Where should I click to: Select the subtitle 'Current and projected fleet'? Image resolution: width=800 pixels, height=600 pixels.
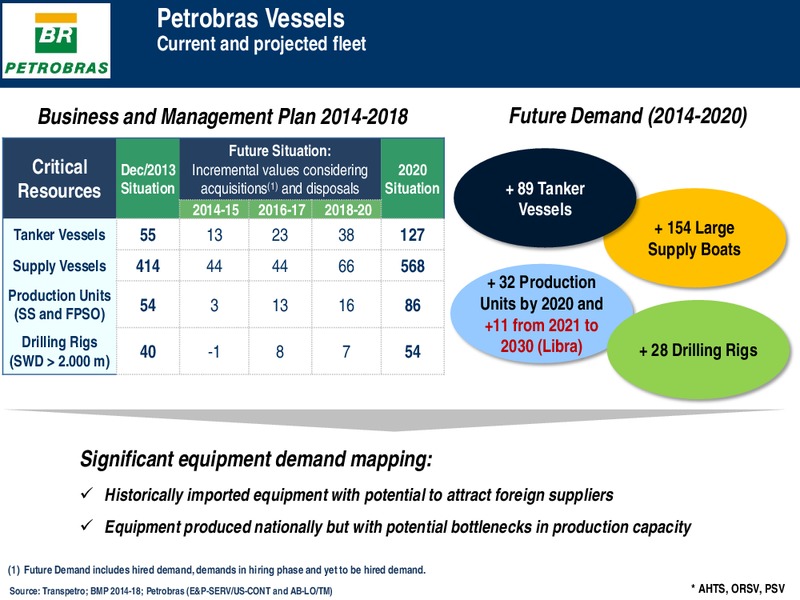261,44
